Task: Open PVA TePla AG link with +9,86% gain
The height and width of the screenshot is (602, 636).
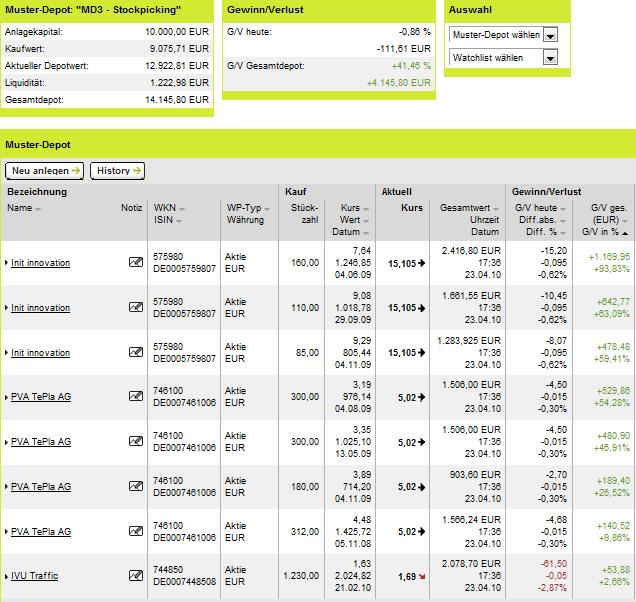Action: pos(41,532)
